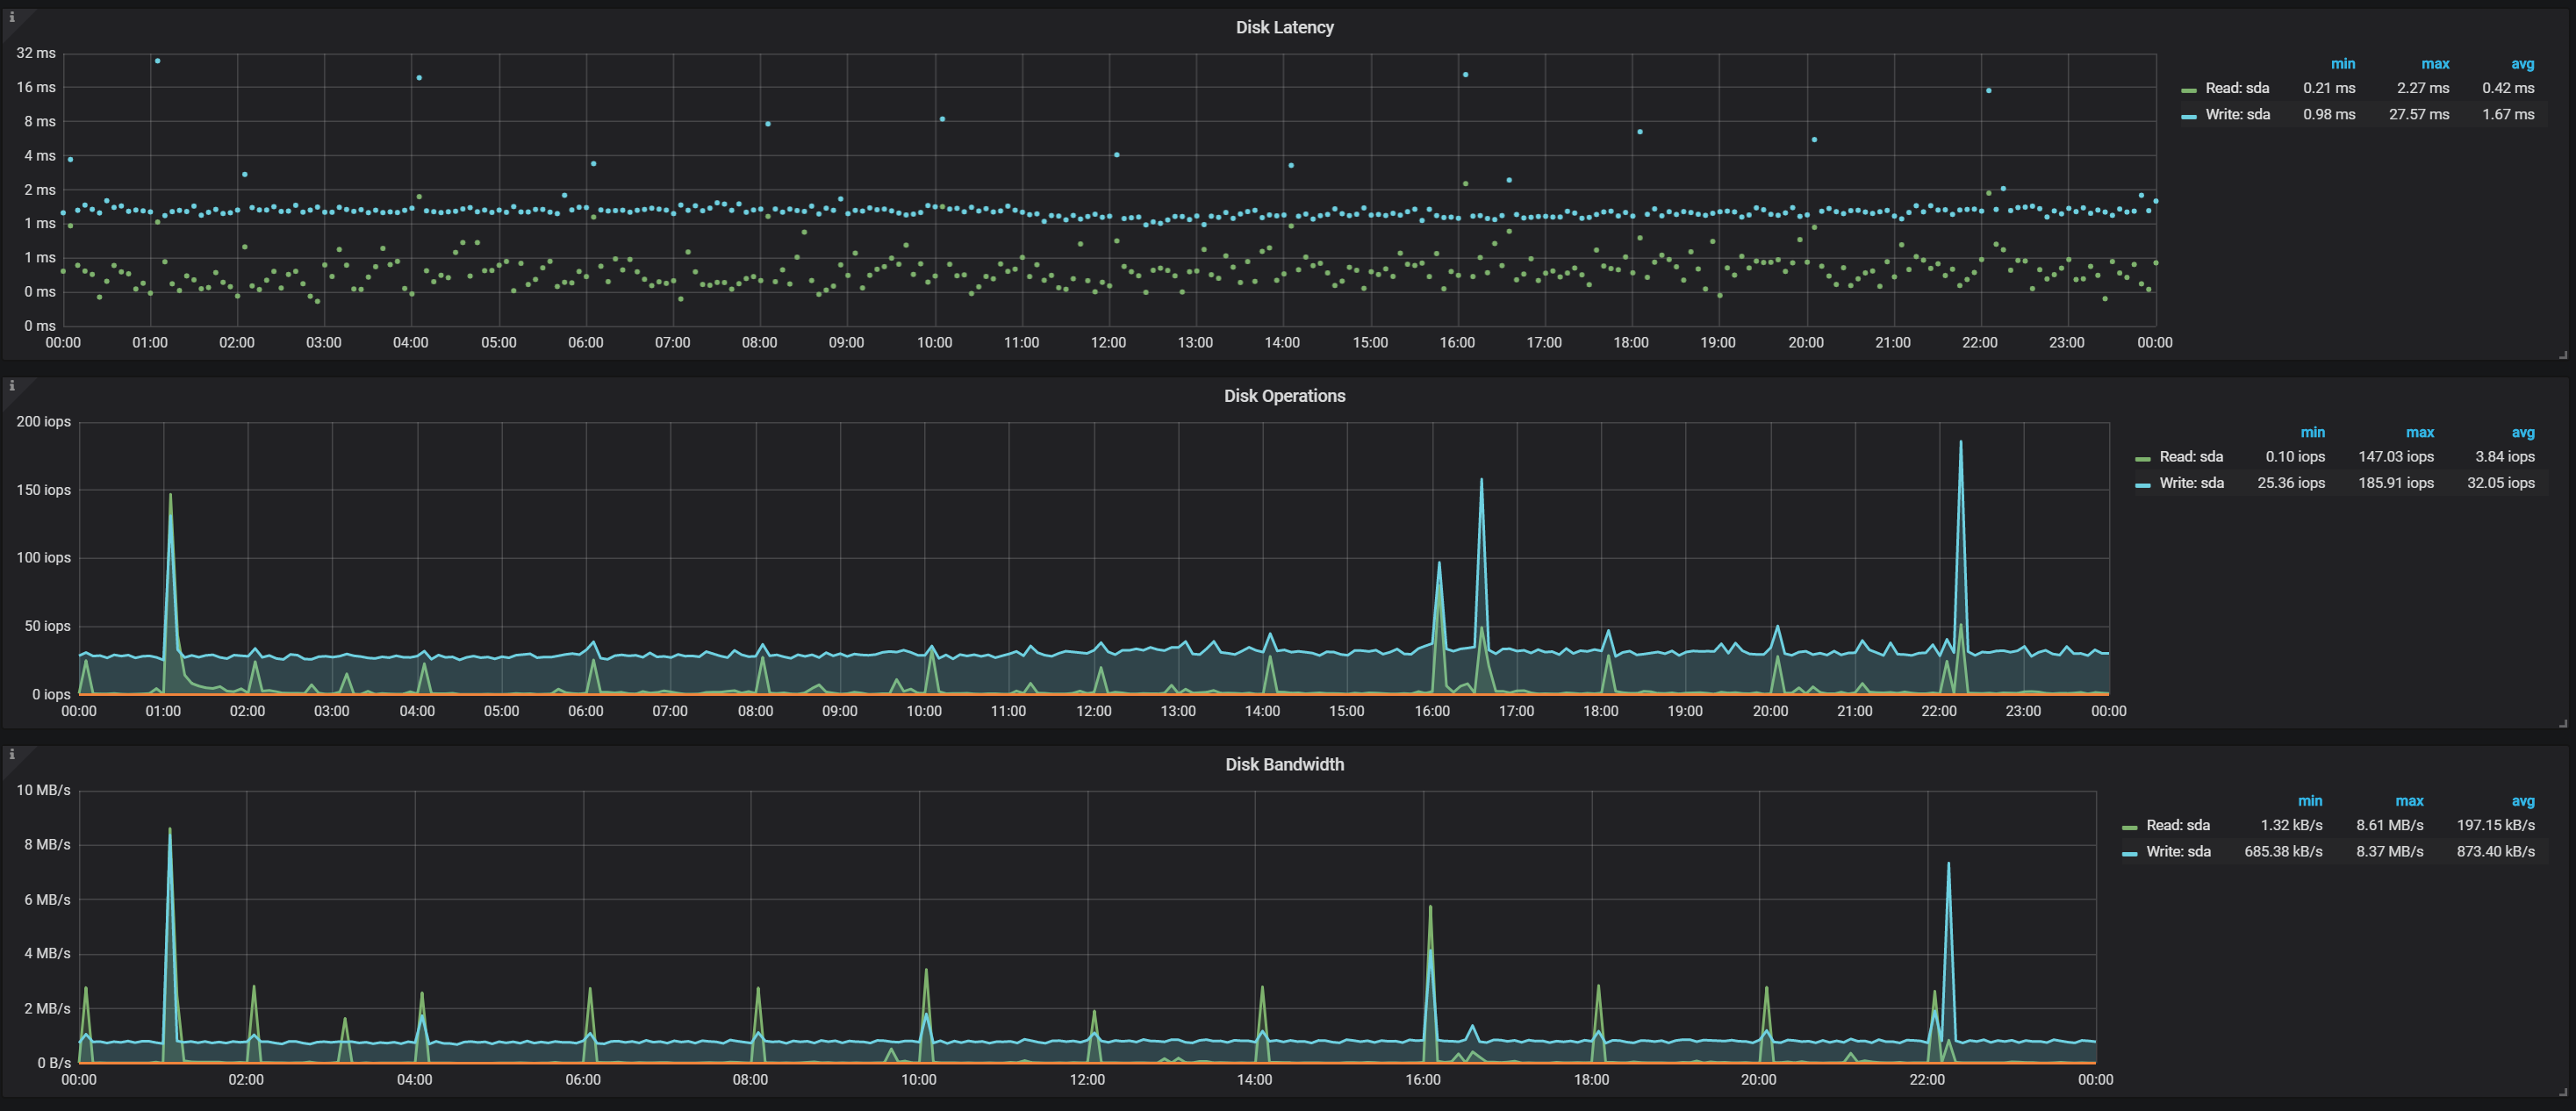Click Read: sda color swatch in Disk Operations legend
2576x1111 pixels.
[2142, 458]
